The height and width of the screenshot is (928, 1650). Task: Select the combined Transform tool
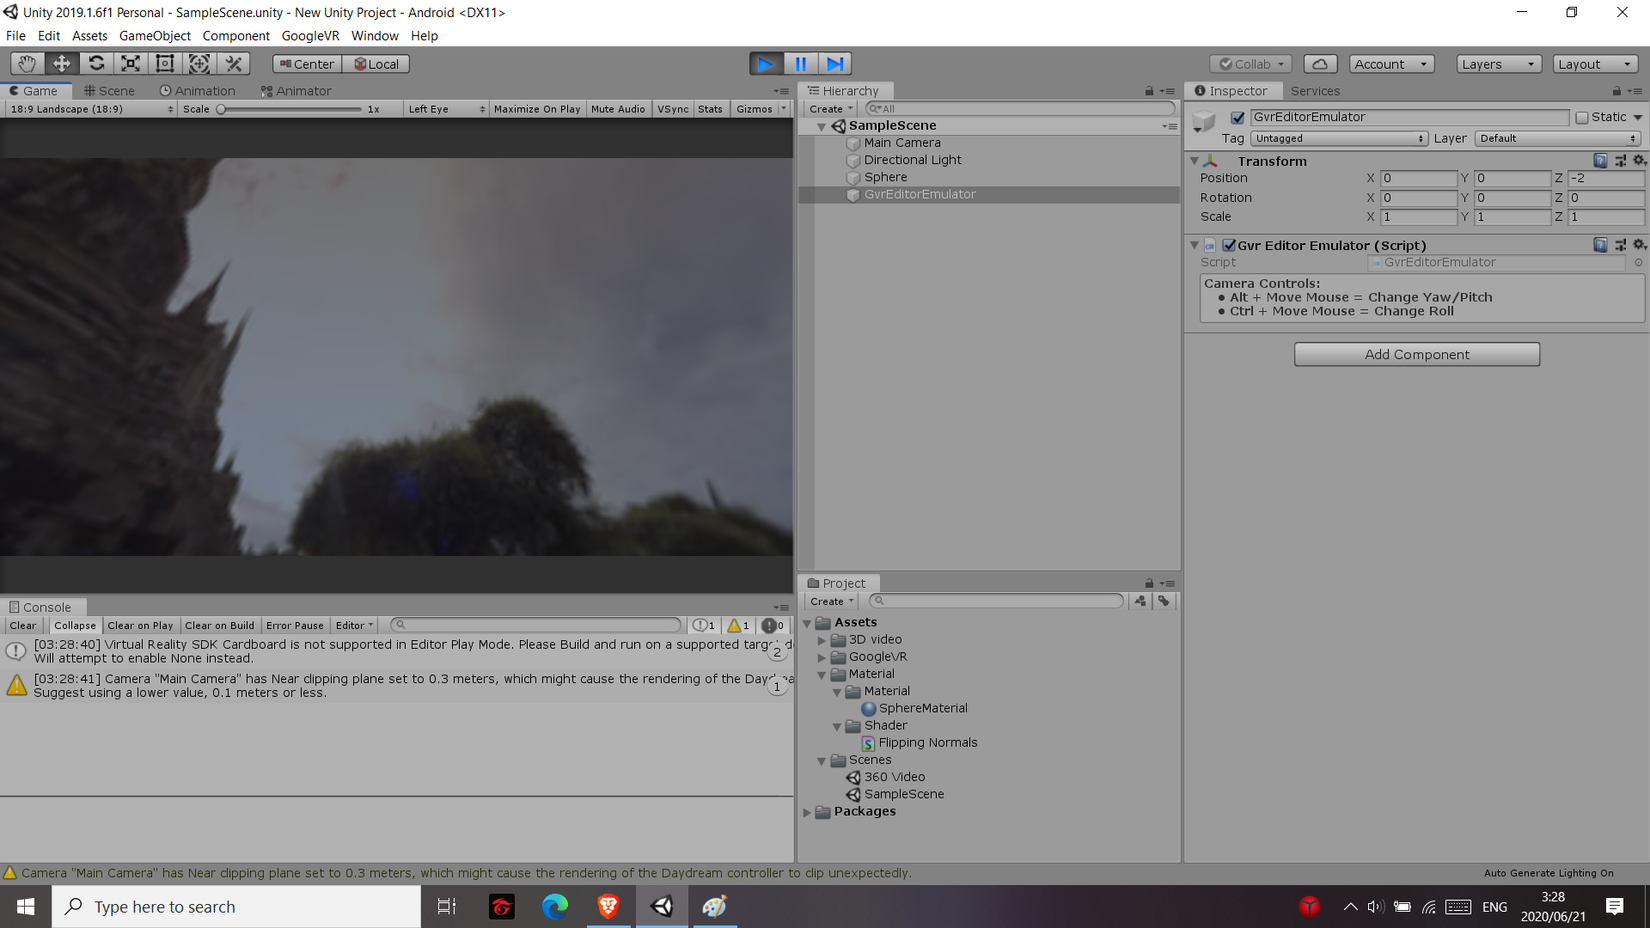[199, 64]
